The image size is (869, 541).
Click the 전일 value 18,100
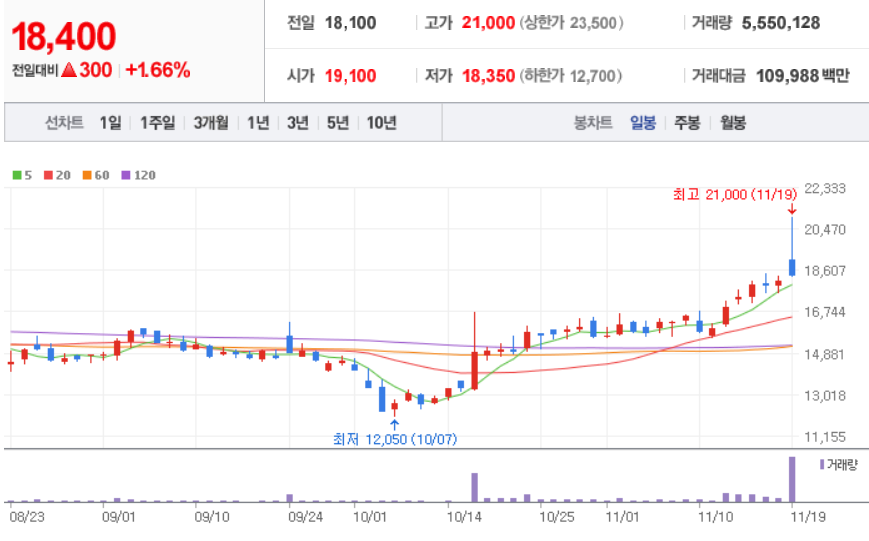click(x=350, y=23)
